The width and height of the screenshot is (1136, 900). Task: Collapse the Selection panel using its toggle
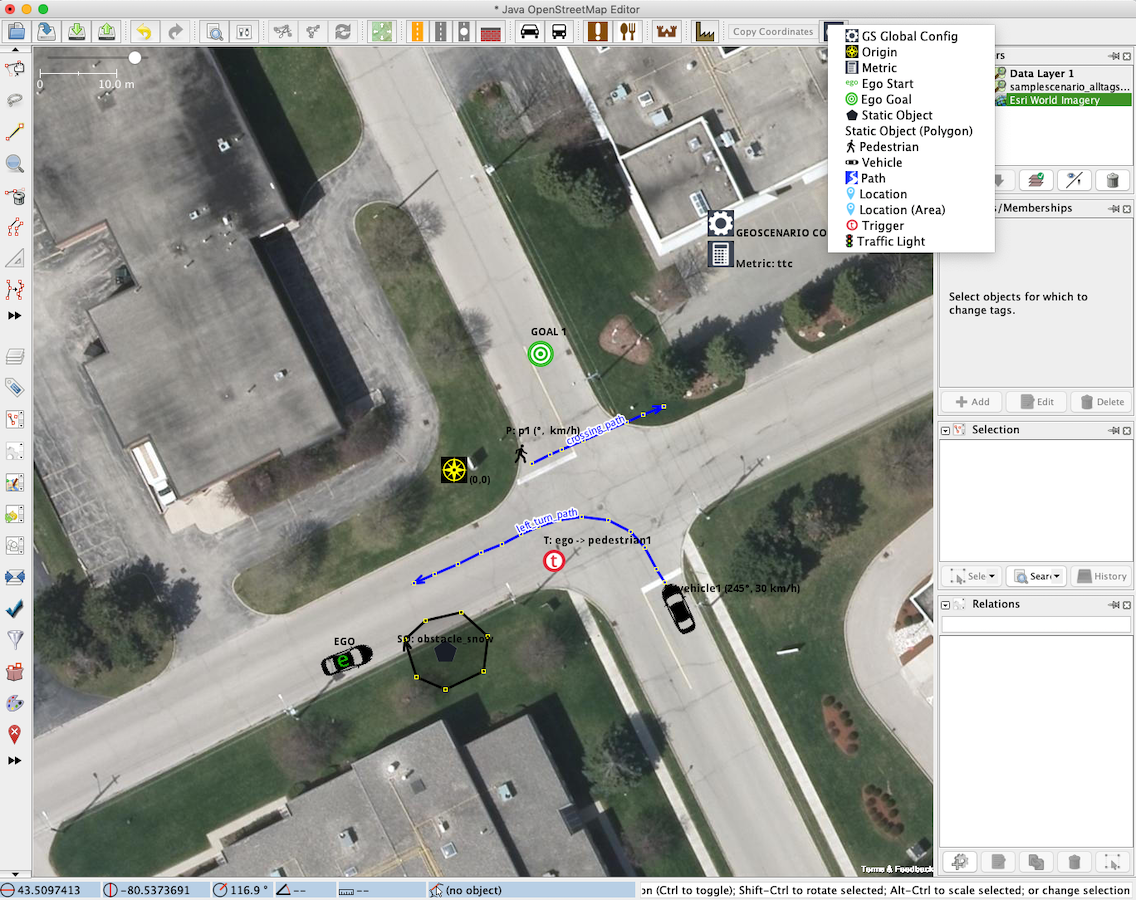coord(945,430)
